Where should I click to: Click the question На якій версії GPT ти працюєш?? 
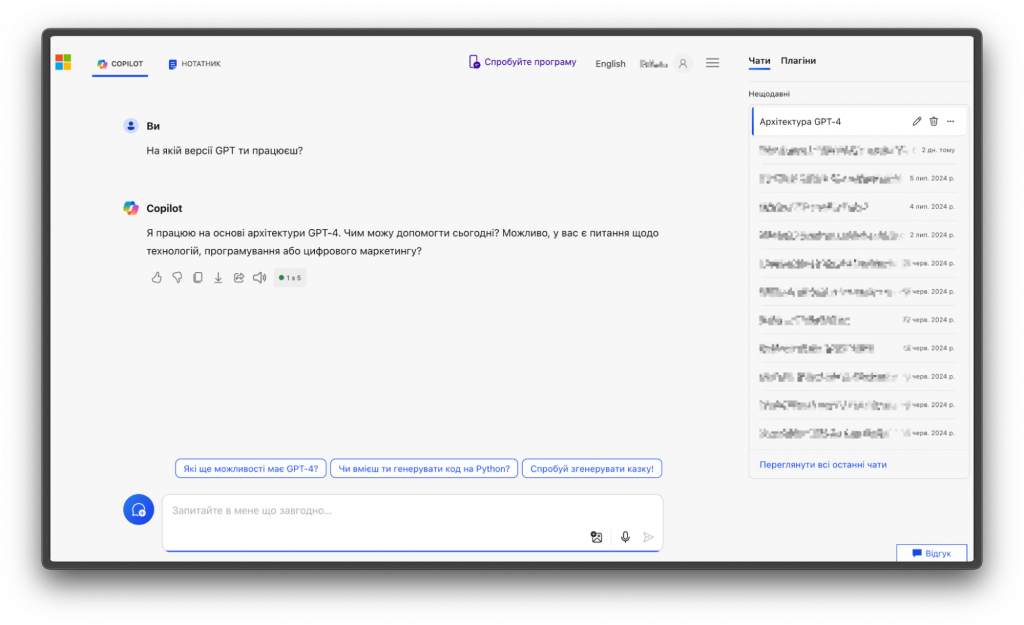click(x=225, y=151)
